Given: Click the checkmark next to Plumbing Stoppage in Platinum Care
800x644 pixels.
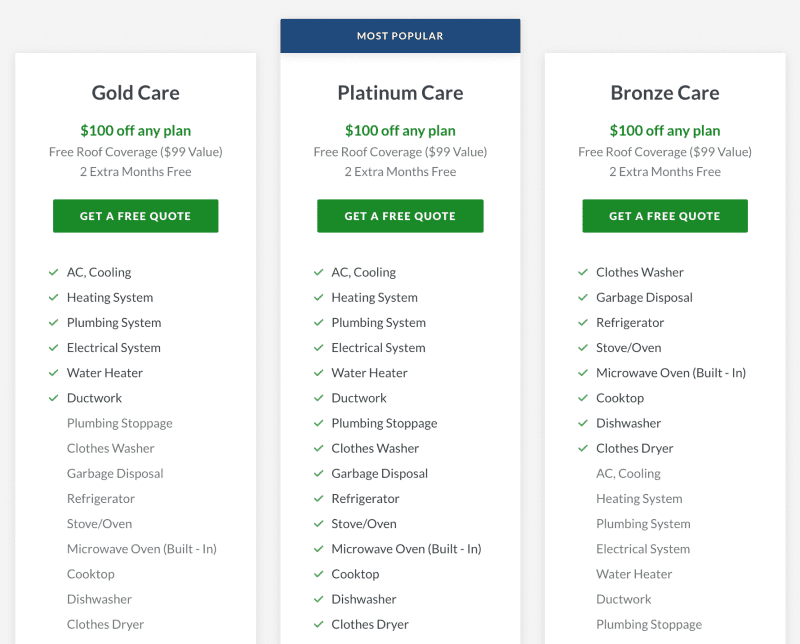Looking at the screenshot, I should tap(318, 423).
